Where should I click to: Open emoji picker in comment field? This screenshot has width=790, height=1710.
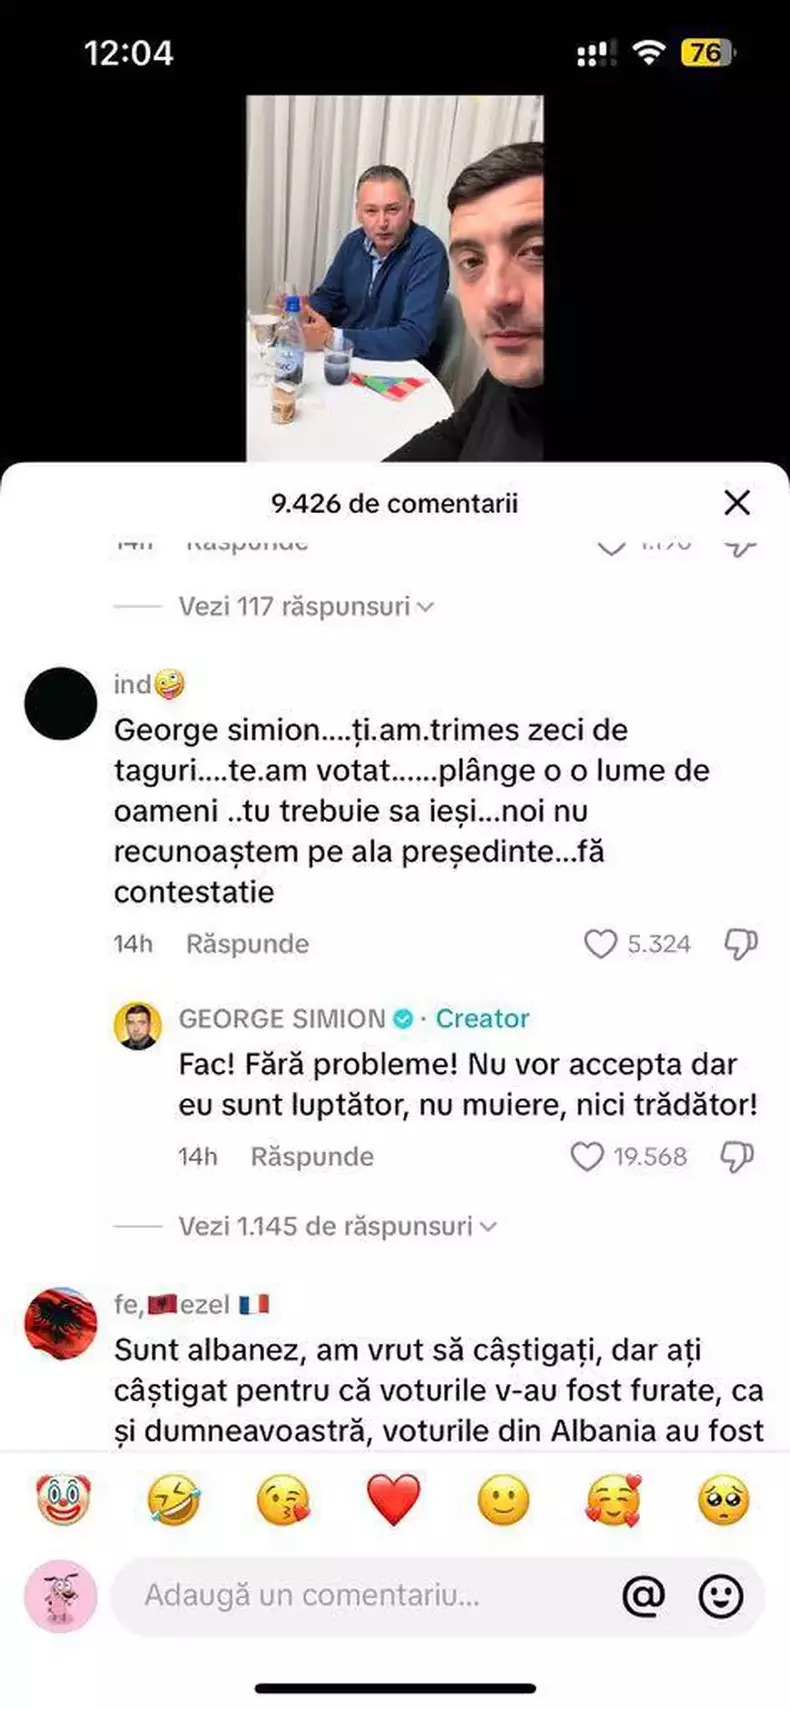click(721, 1596)
